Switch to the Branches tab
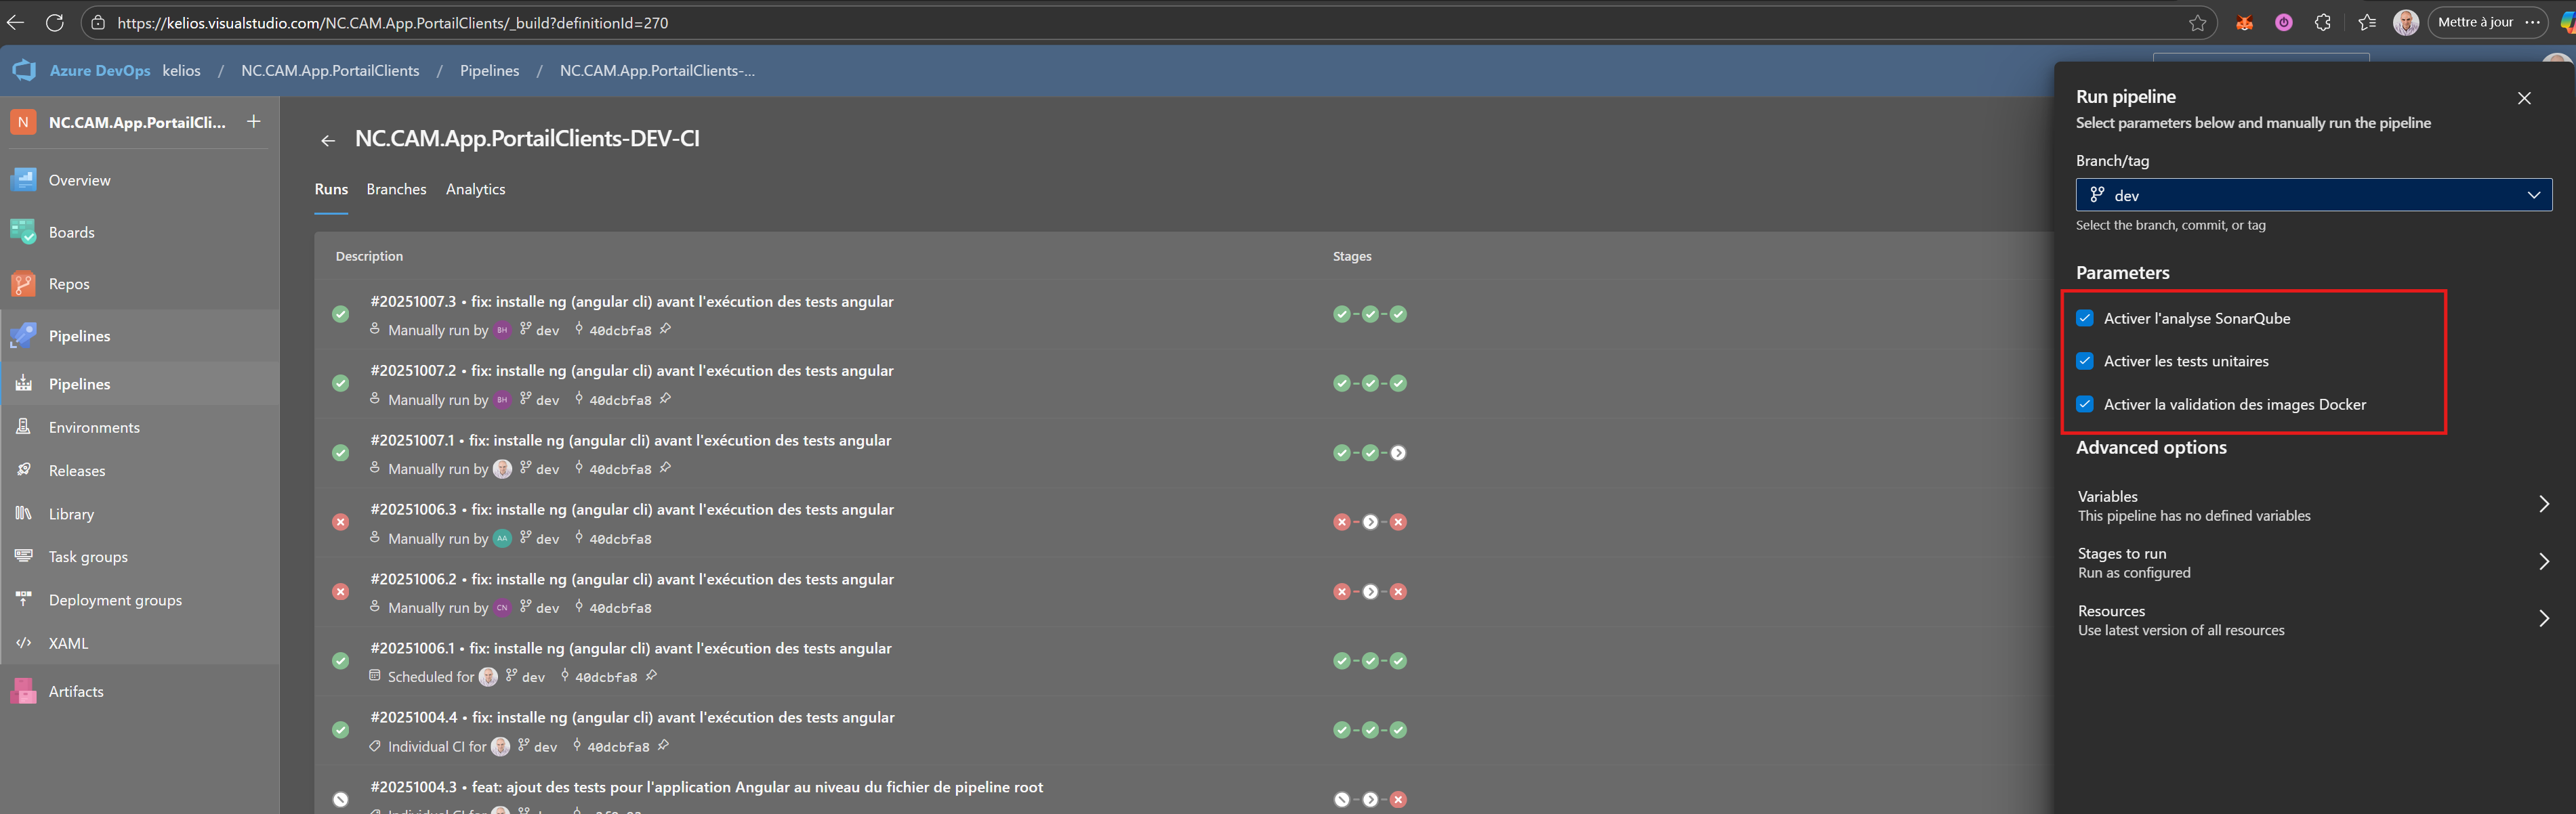 click(x=396, y=189)
